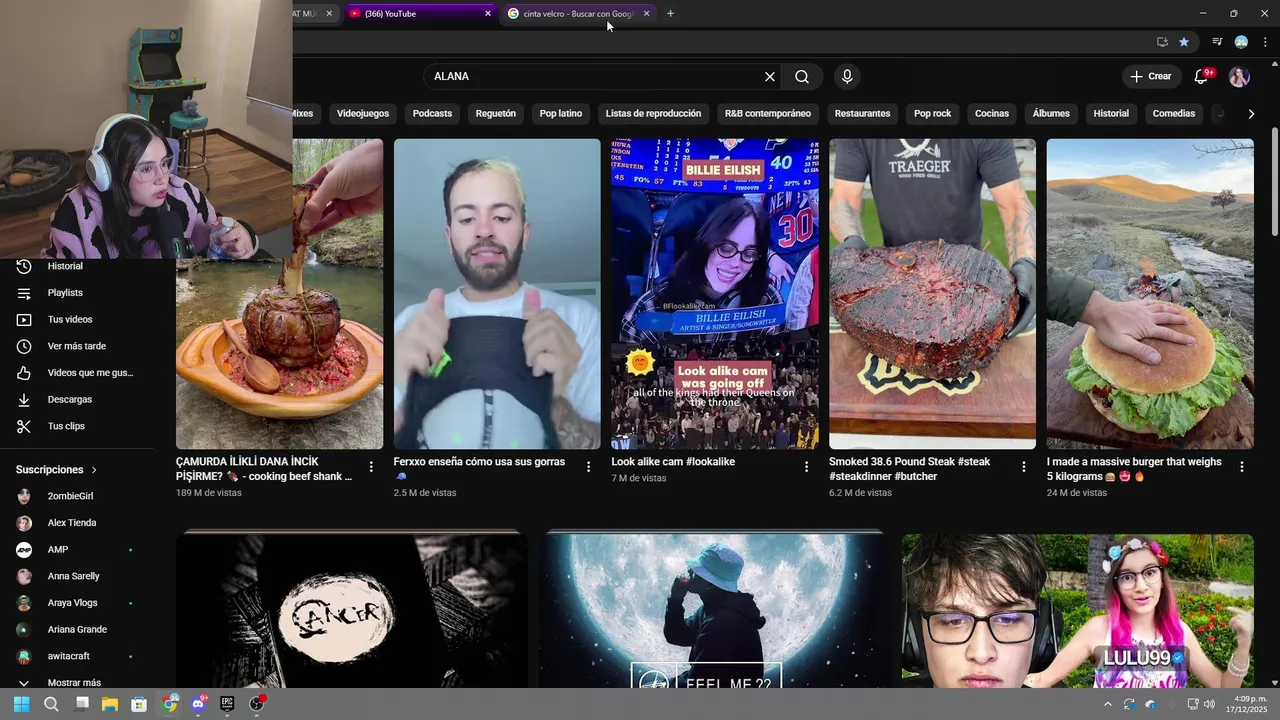Open Historial in the sidebar

[x=76, y=266]
